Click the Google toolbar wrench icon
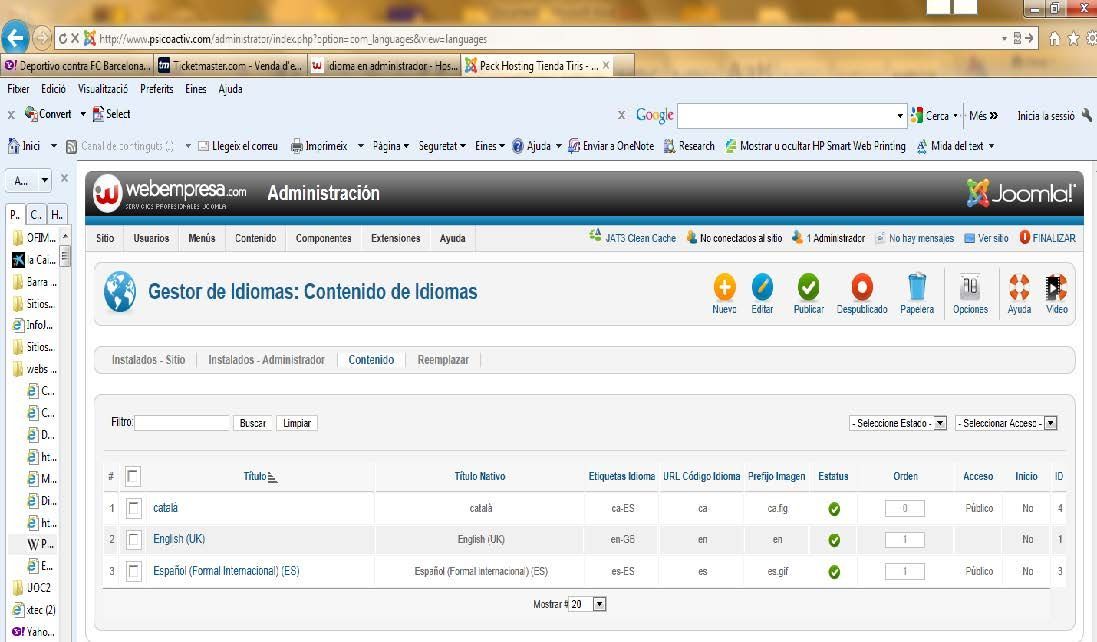Image resolution: width=1097 pixels, height=642 pixels. [x=1087, y=115]
